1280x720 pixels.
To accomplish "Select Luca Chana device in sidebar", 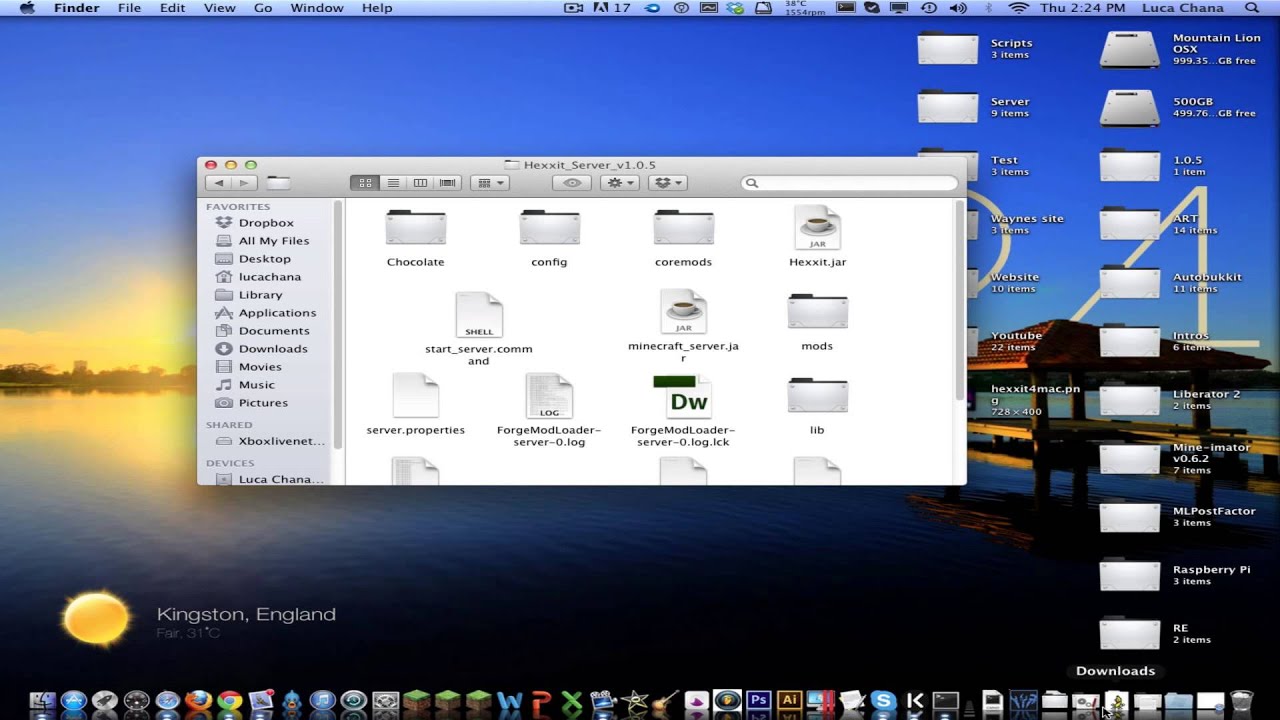I will 280,479.
